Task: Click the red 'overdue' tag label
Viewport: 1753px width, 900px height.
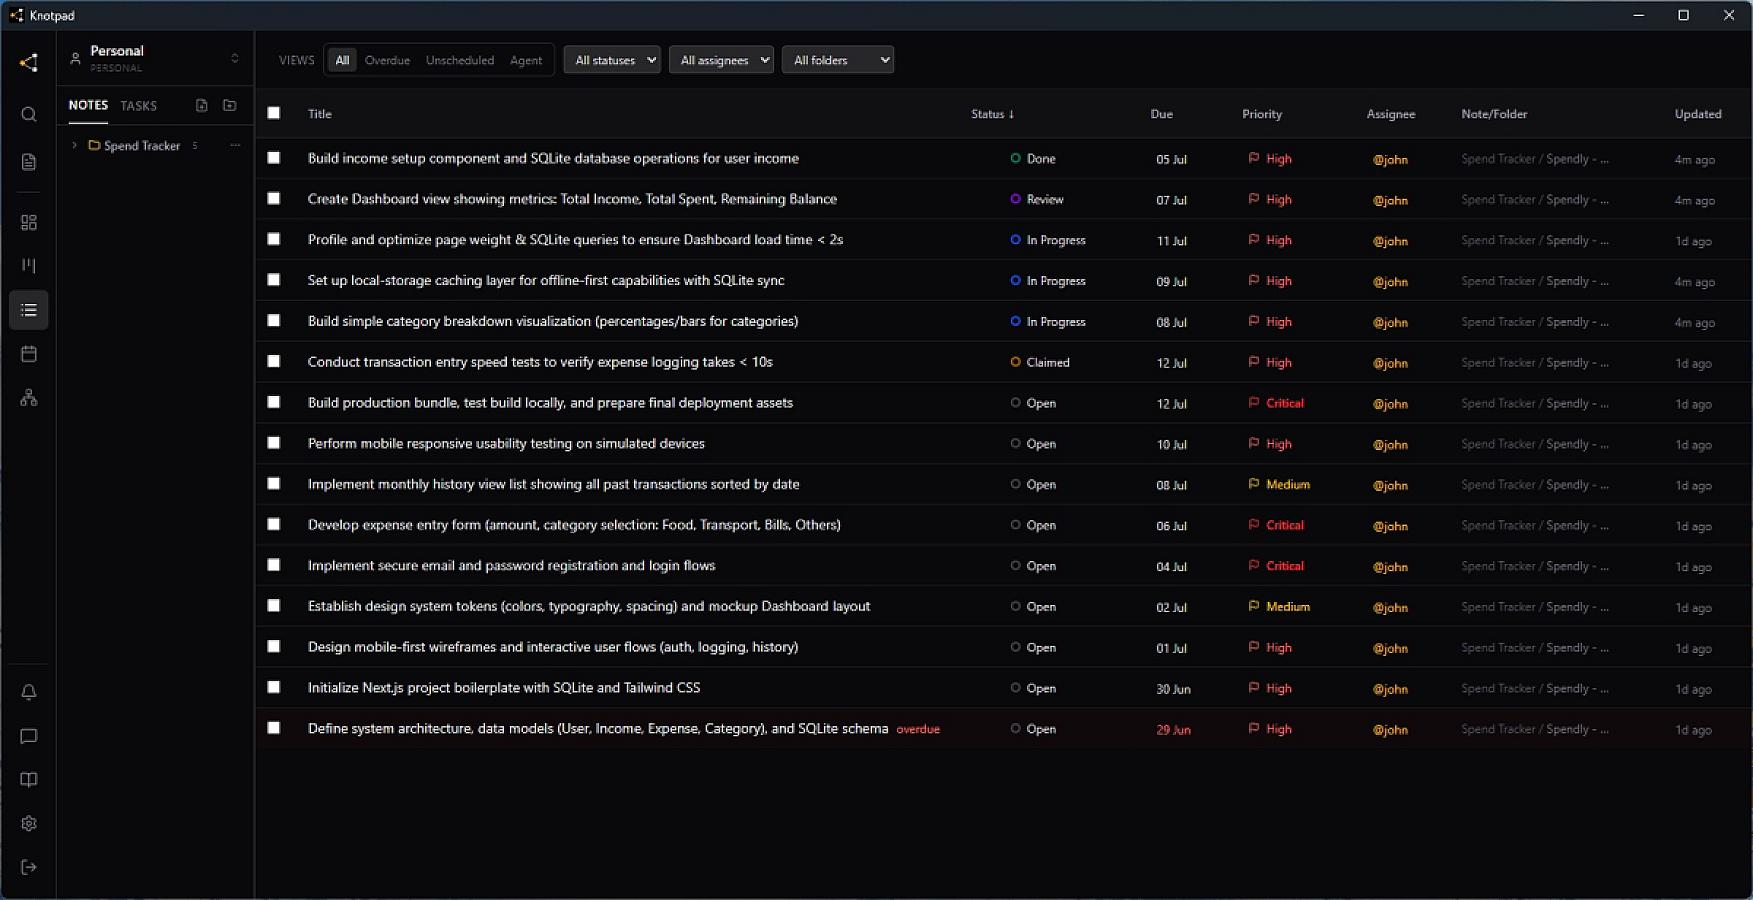Action: click(x=918, y=729)
